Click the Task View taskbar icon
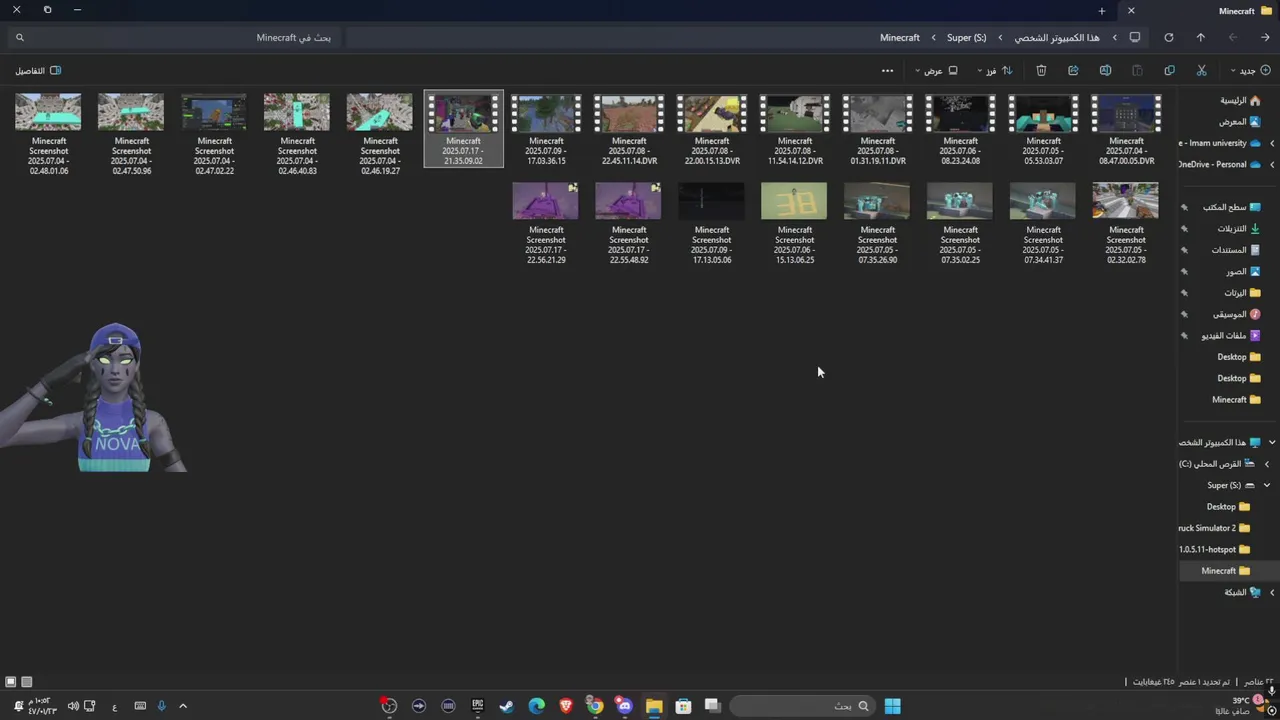Screen dimensions: 1280x720 pos(713,706)
